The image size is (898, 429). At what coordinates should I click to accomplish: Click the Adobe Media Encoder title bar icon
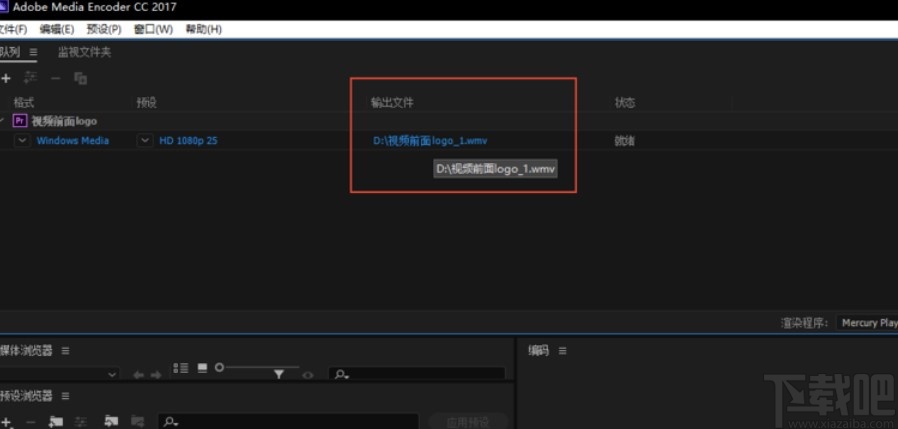[x=3, y=7]
